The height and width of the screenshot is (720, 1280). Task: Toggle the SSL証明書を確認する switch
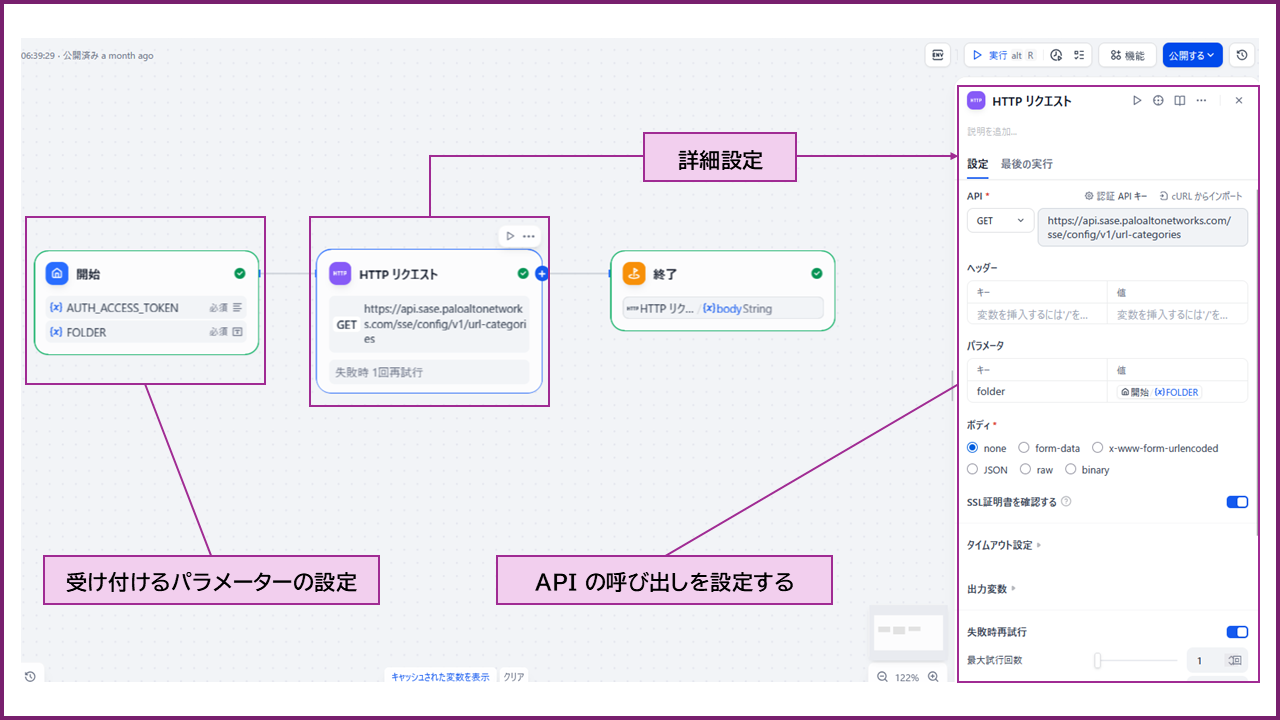[1237, 502]
